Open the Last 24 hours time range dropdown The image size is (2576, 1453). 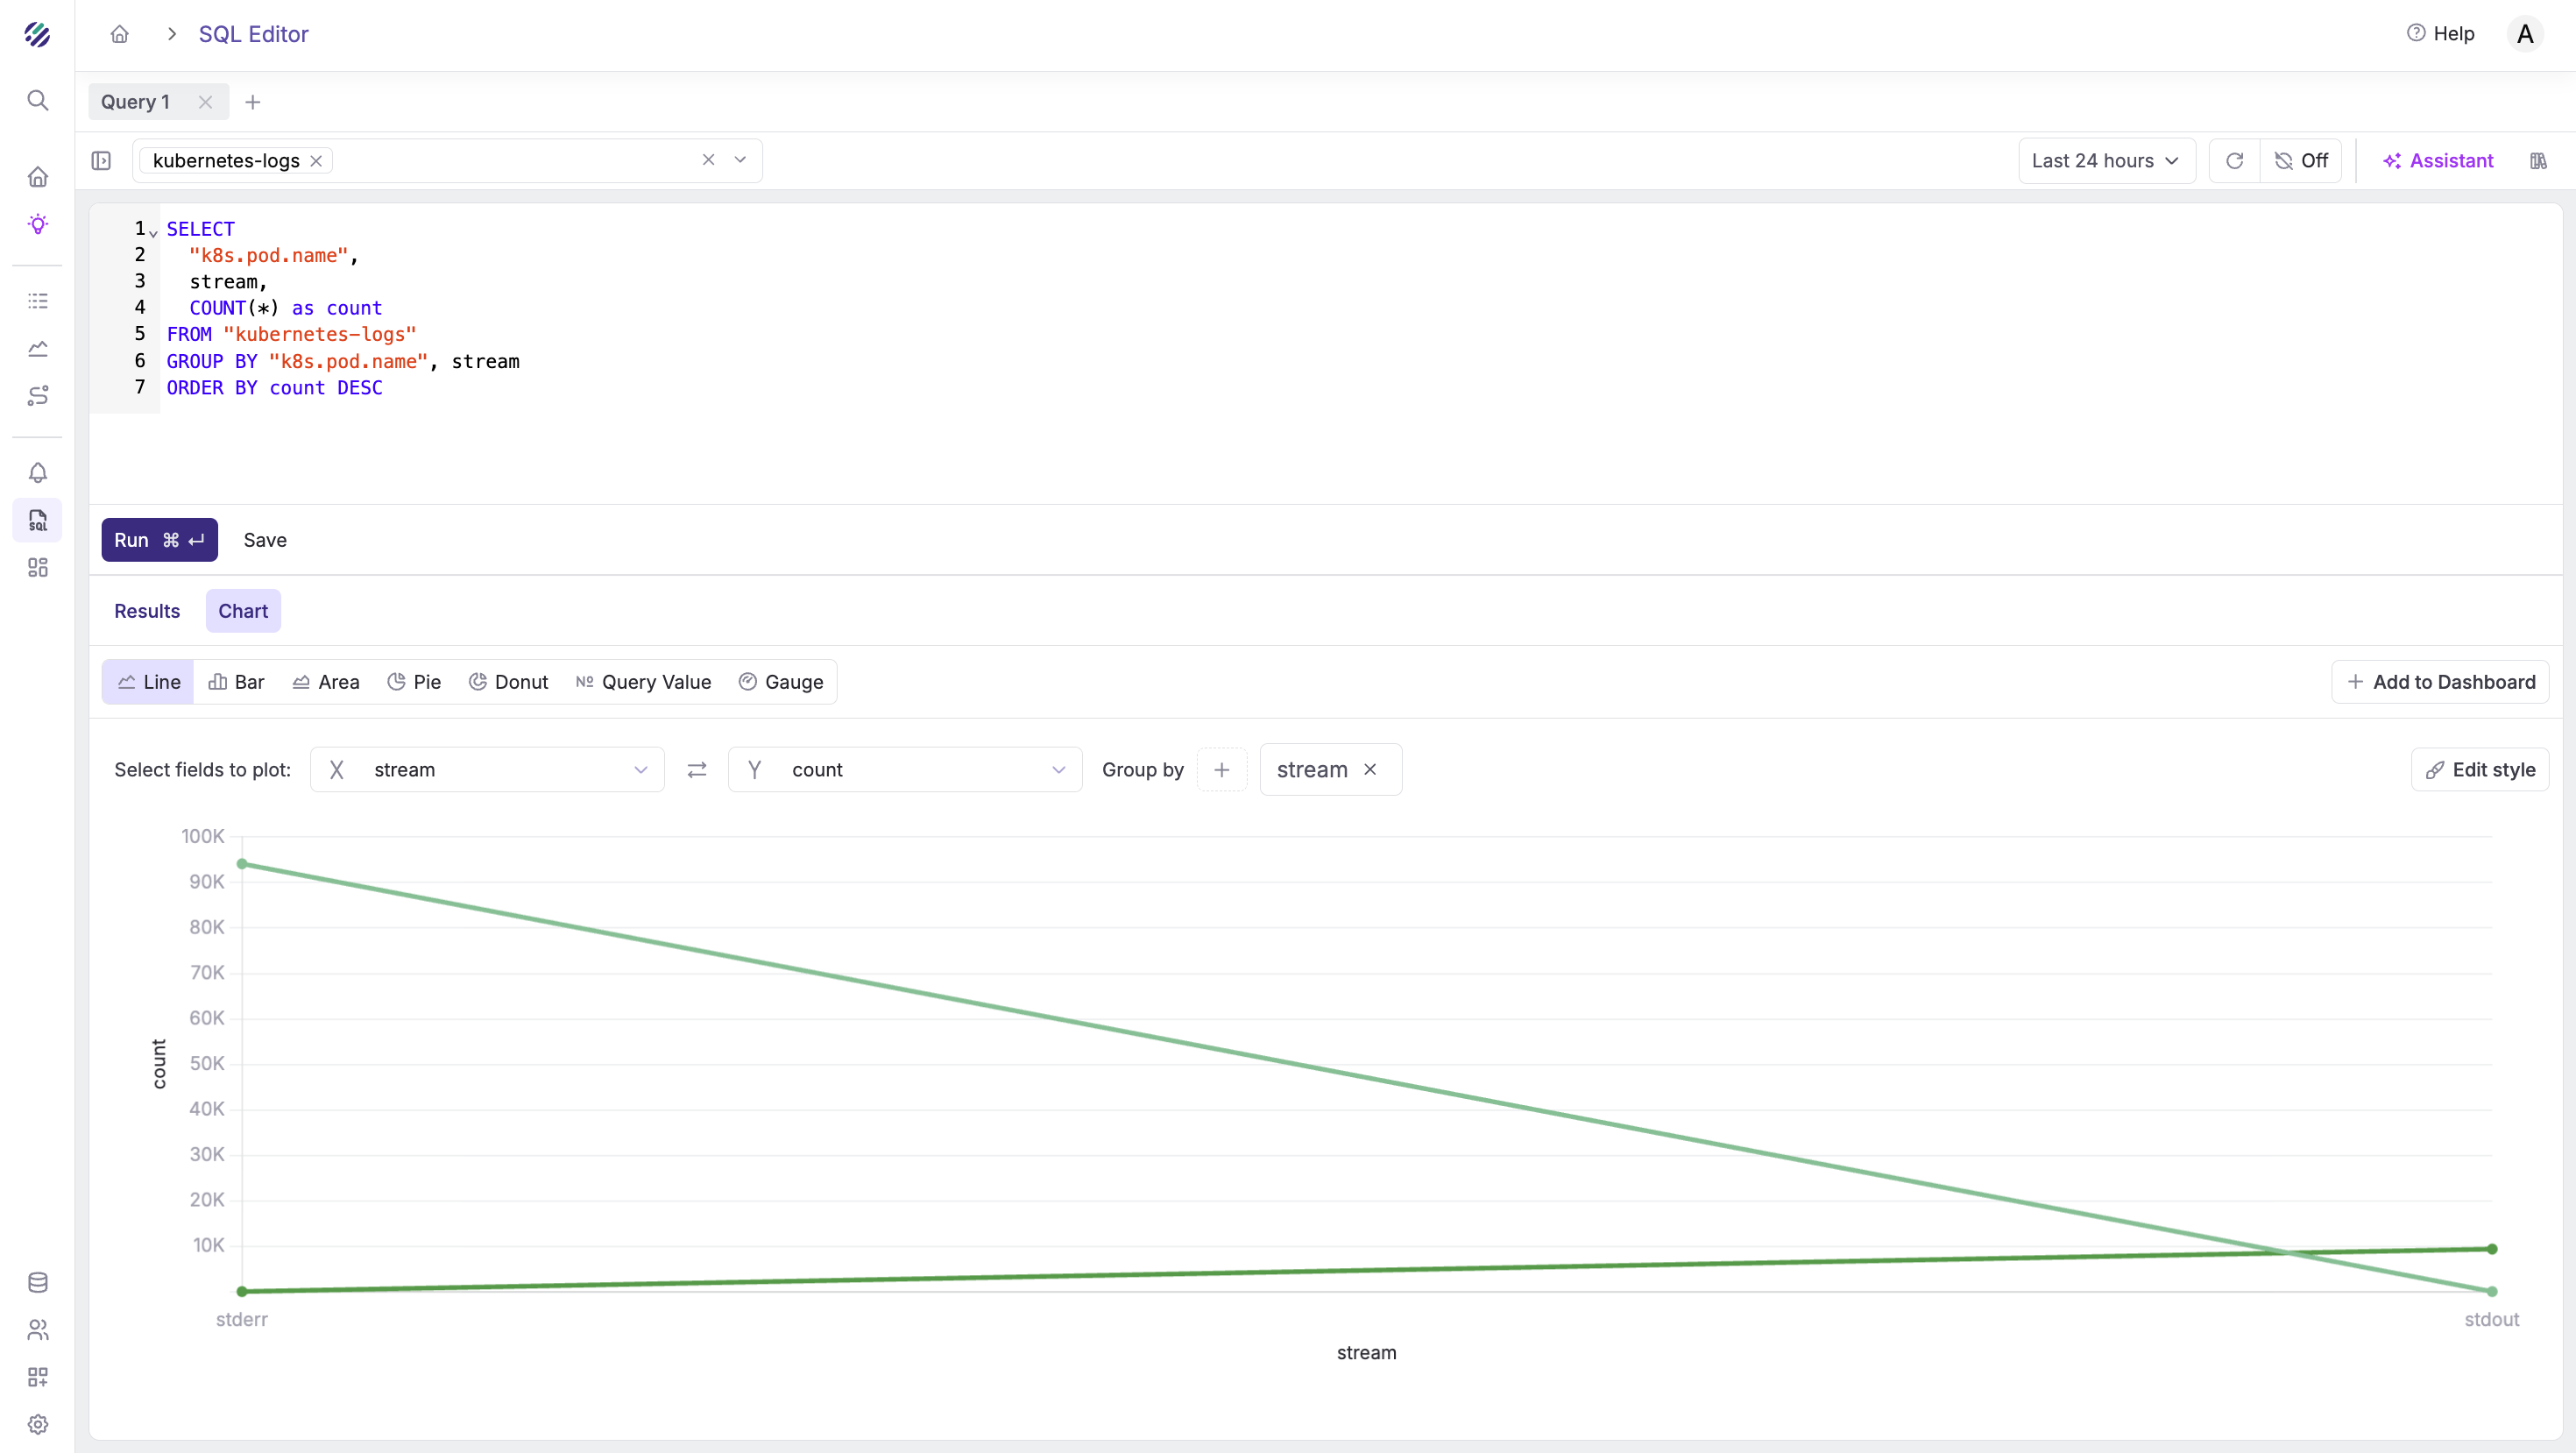[2105, 161]
